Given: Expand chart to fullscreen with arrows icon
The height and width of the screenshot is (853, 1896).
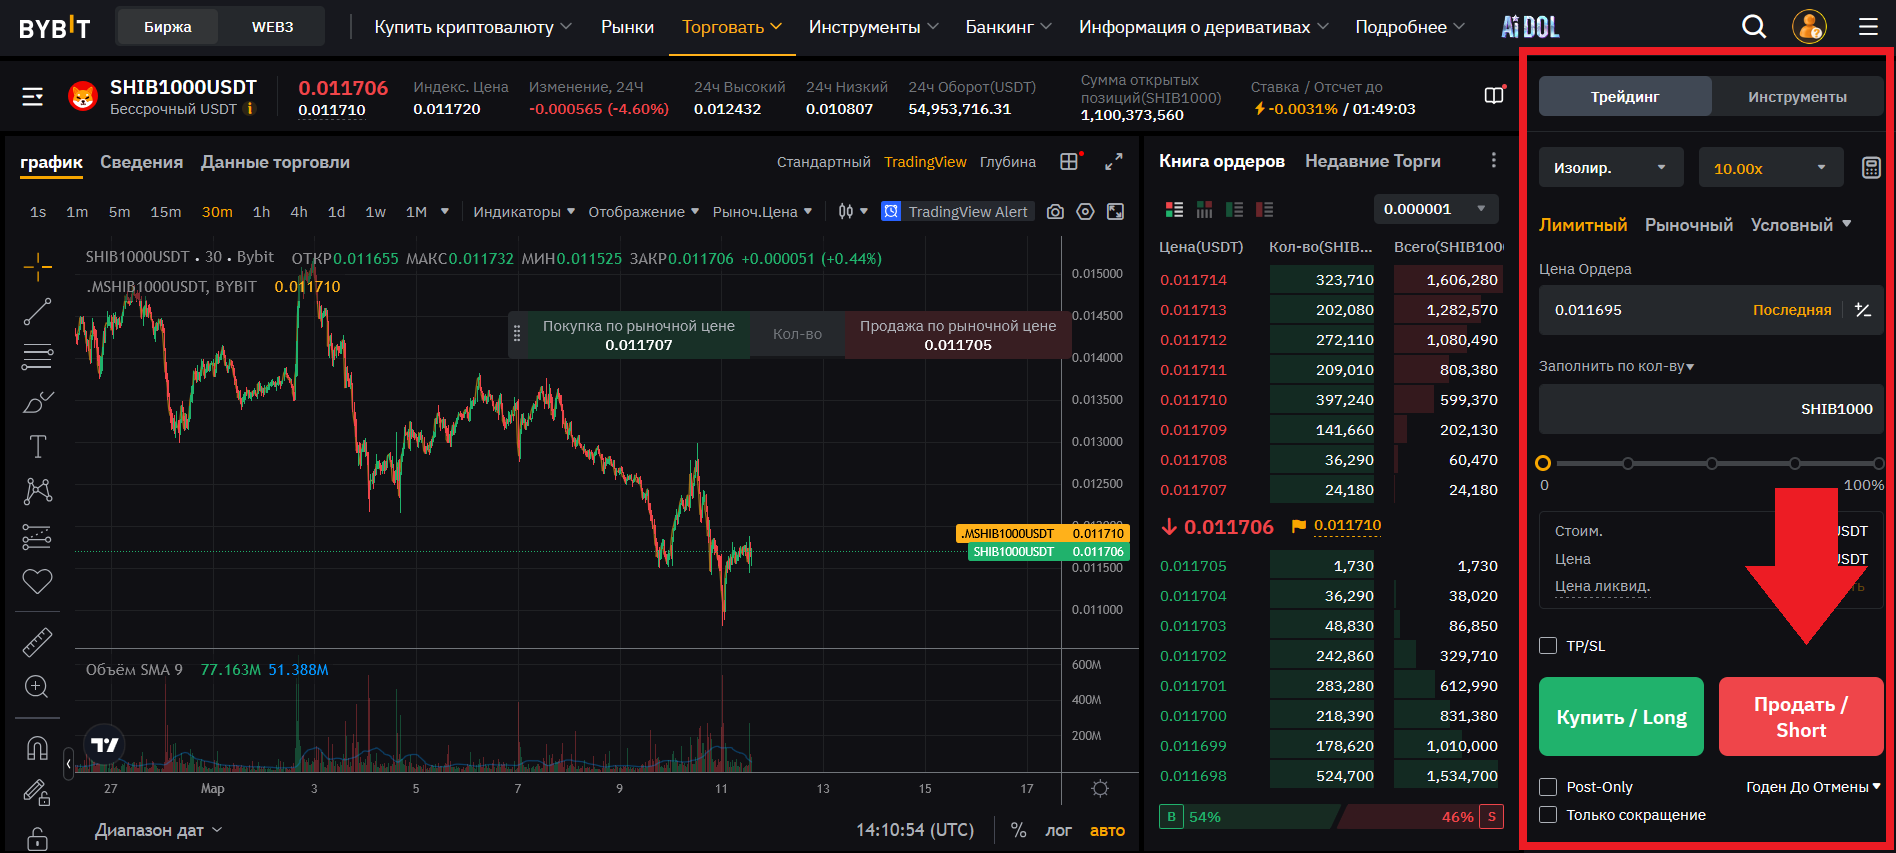Looking at the screenshot, I should [1113, 162].
